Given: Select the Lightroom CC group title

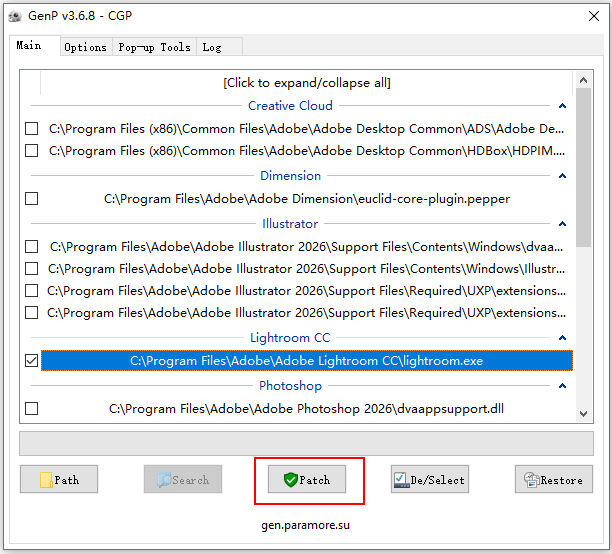Looking at the screenshot, I should click(x=290, y=338).
